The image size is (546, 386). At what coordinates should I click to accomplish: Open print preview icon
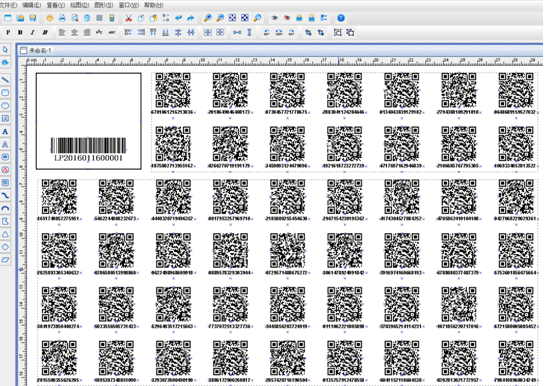(x=75, y=18)
